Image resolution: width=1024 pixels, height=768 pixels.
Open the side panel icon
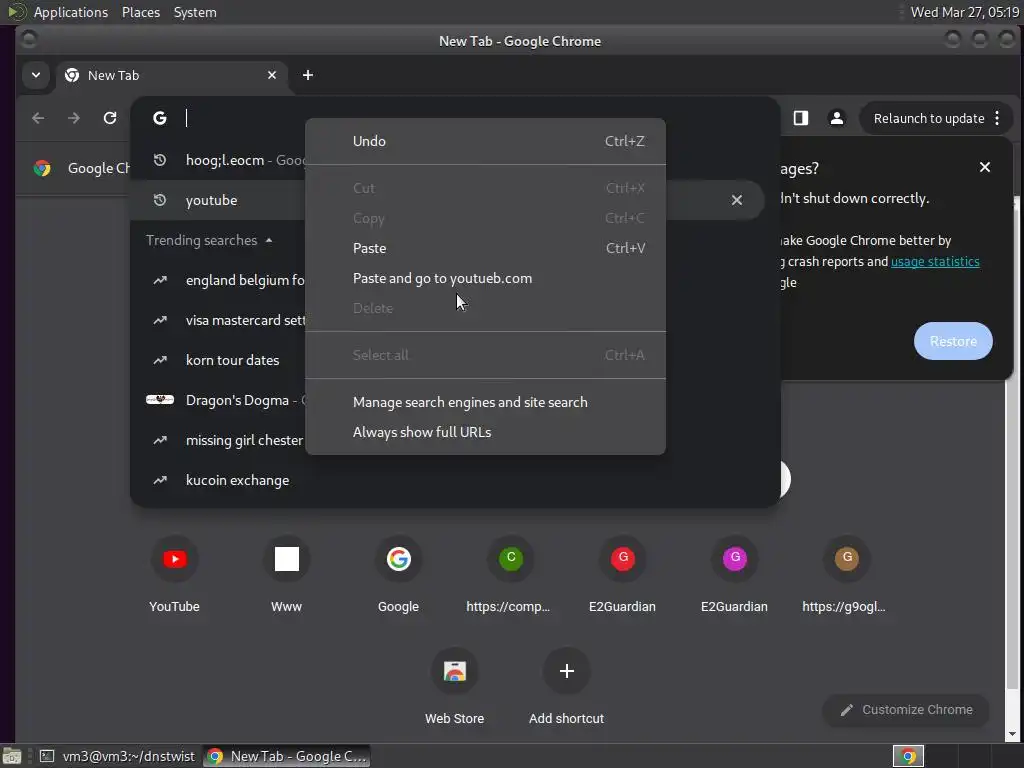coord(801,118)
